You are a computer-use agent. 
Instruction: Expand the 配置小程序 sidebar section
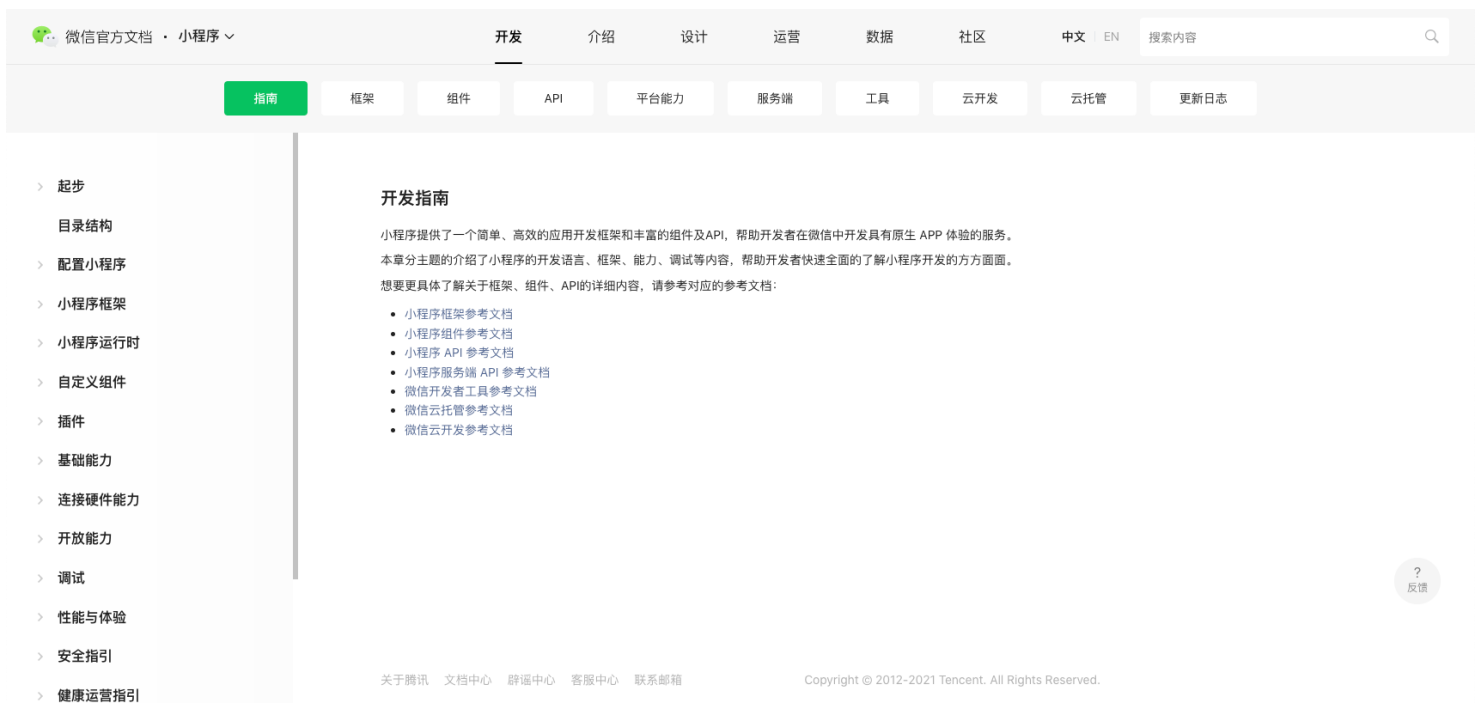92,264
